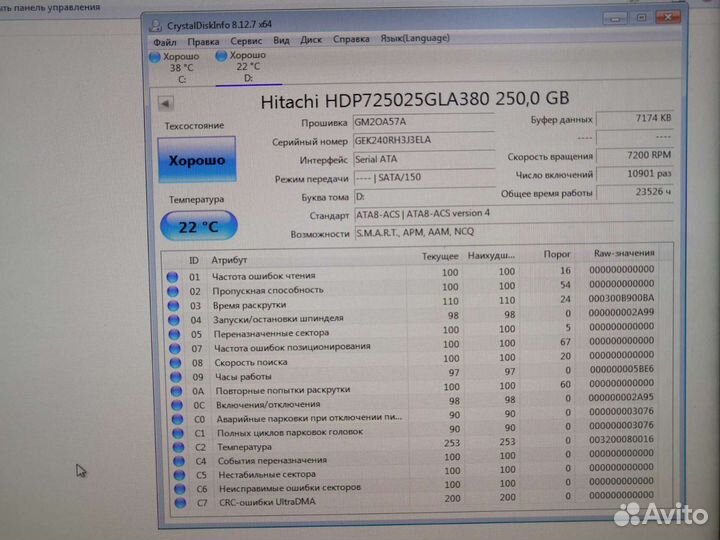
Task: Click the Hitachi HDP725025GLA380 250,0 GB title
Action: pyautogui.click(x=415, y=100)
